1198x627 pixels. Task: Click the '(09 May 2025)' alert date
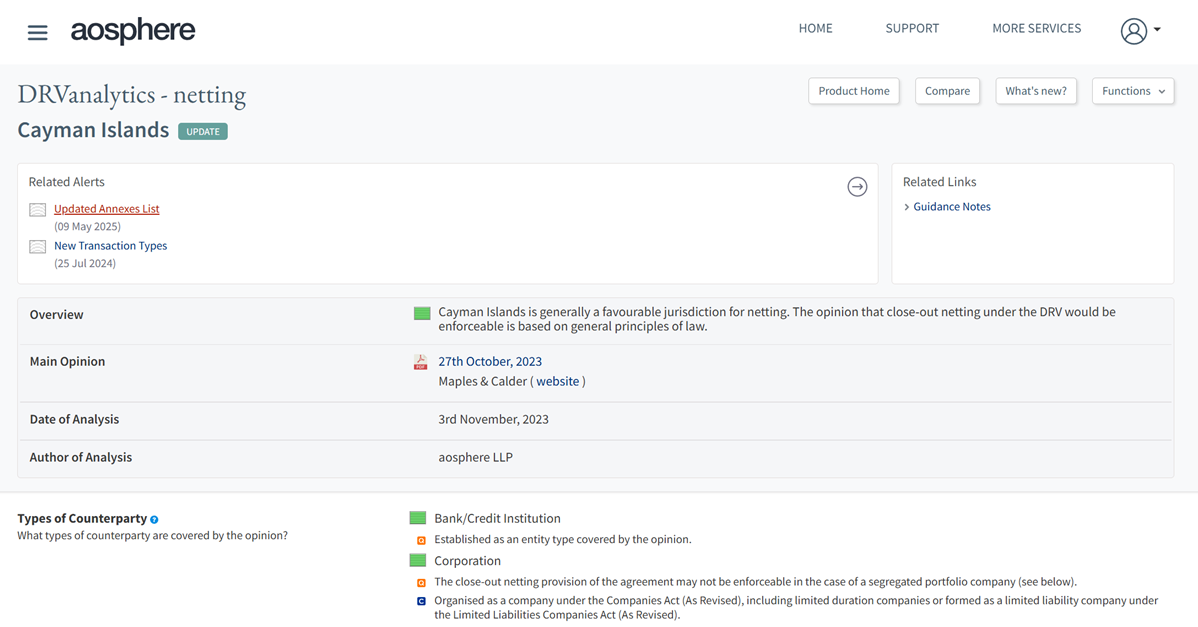(87, 226)
